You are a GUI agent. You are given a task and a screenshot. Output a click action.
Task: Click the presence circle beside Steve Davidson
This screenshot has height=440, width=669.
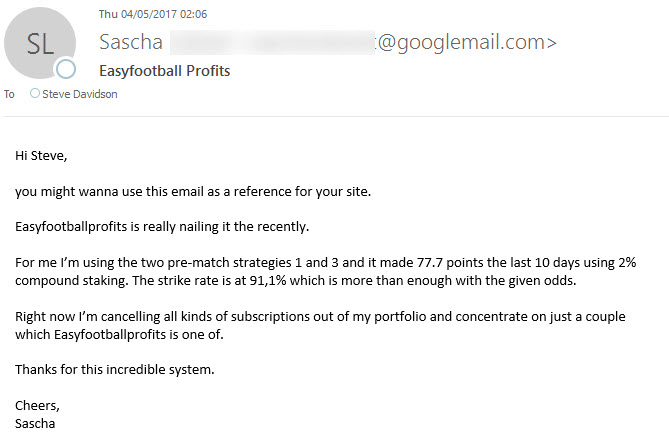coord(36,94)
